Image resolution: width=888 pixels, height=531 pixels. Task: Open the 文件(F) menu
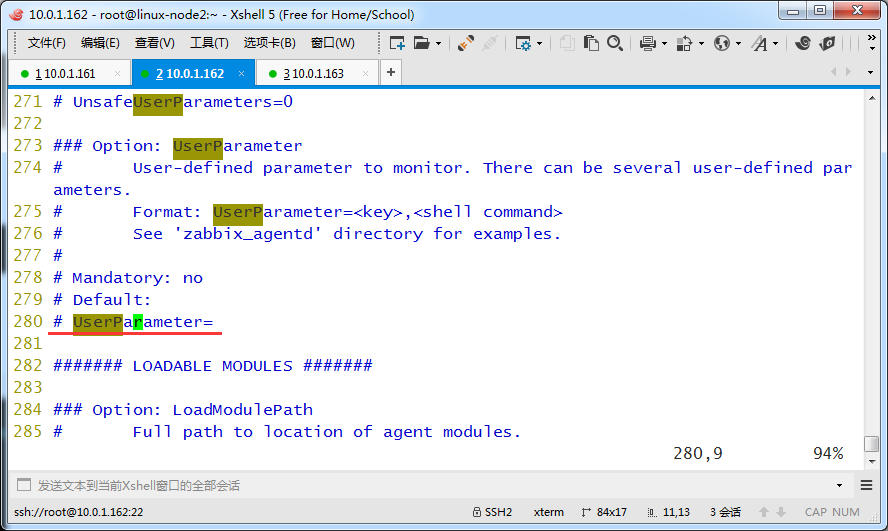46,43
